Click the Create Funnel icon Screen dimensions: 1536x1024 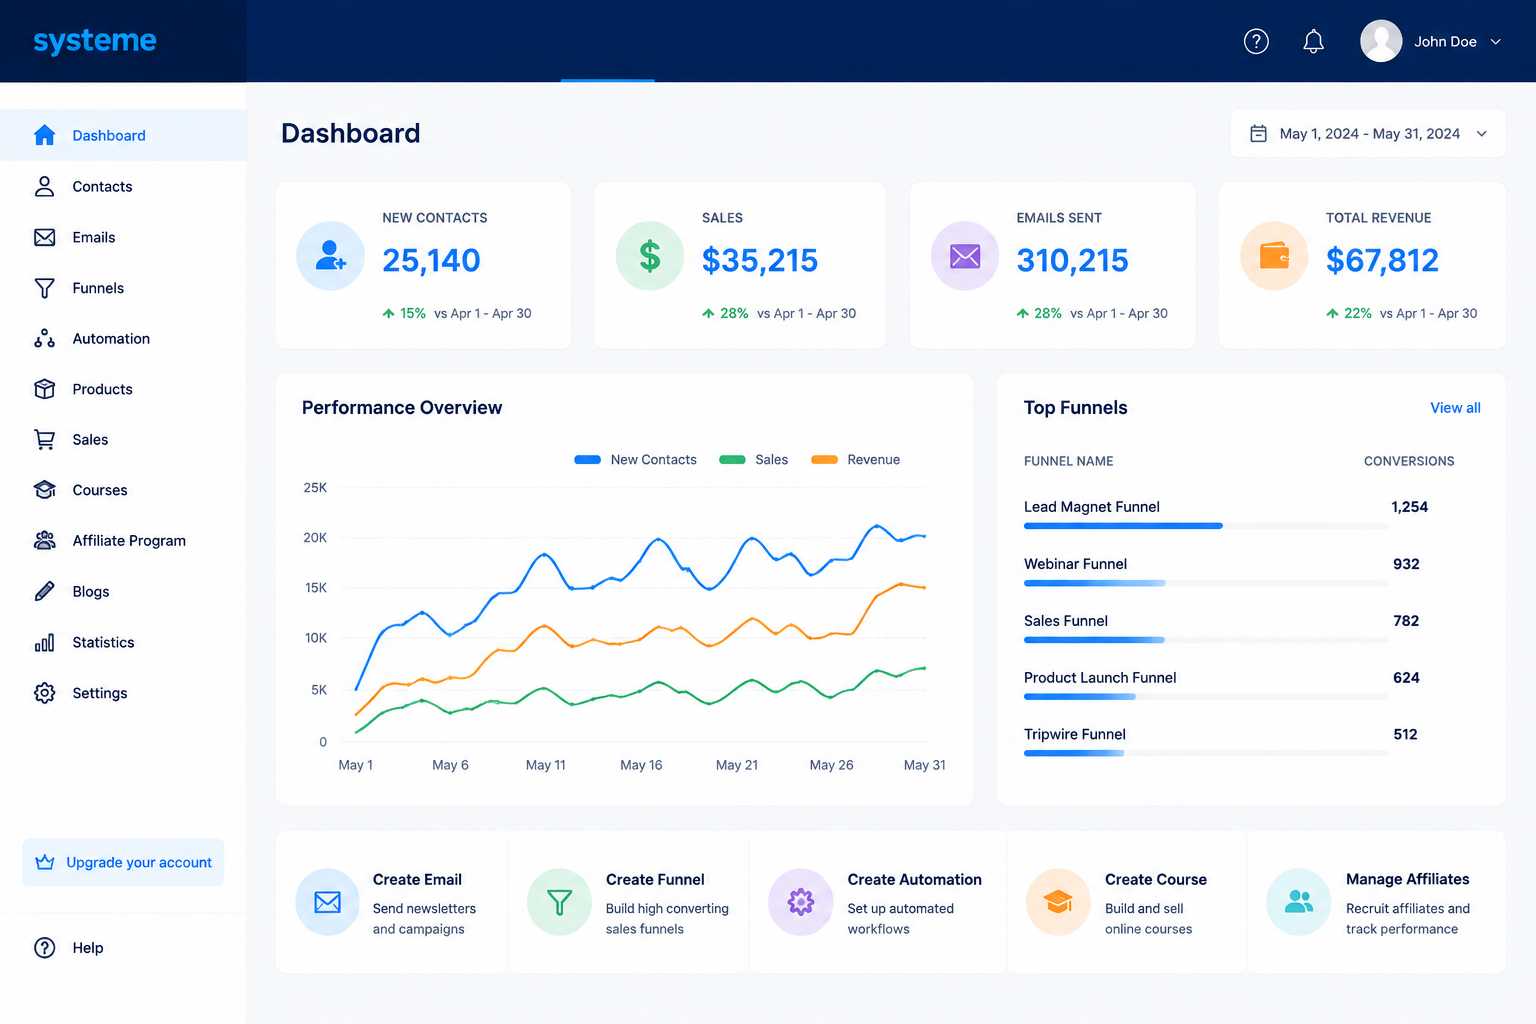[560, 902]
